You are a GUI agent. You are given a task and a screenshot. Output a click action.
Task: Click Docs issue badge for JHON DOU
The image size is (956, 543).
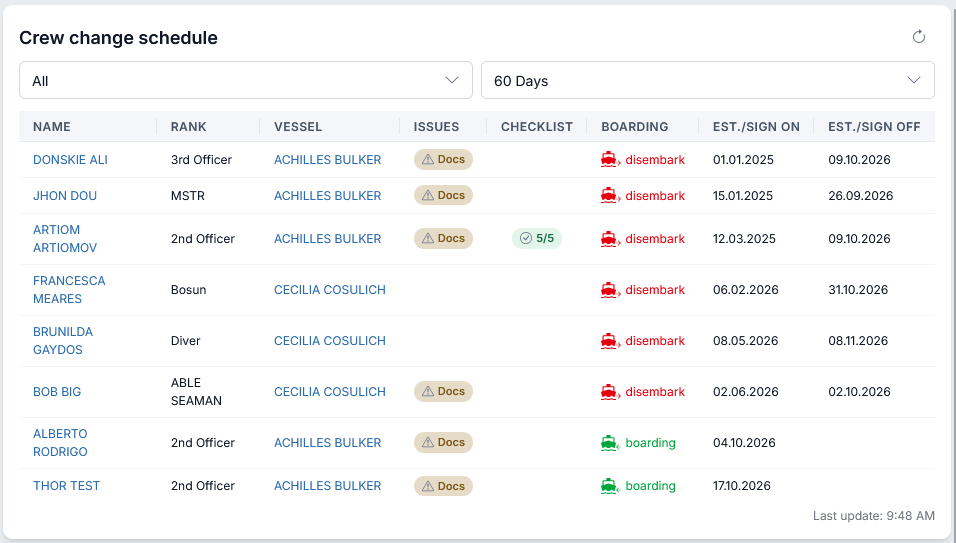[x=443, y=195]
